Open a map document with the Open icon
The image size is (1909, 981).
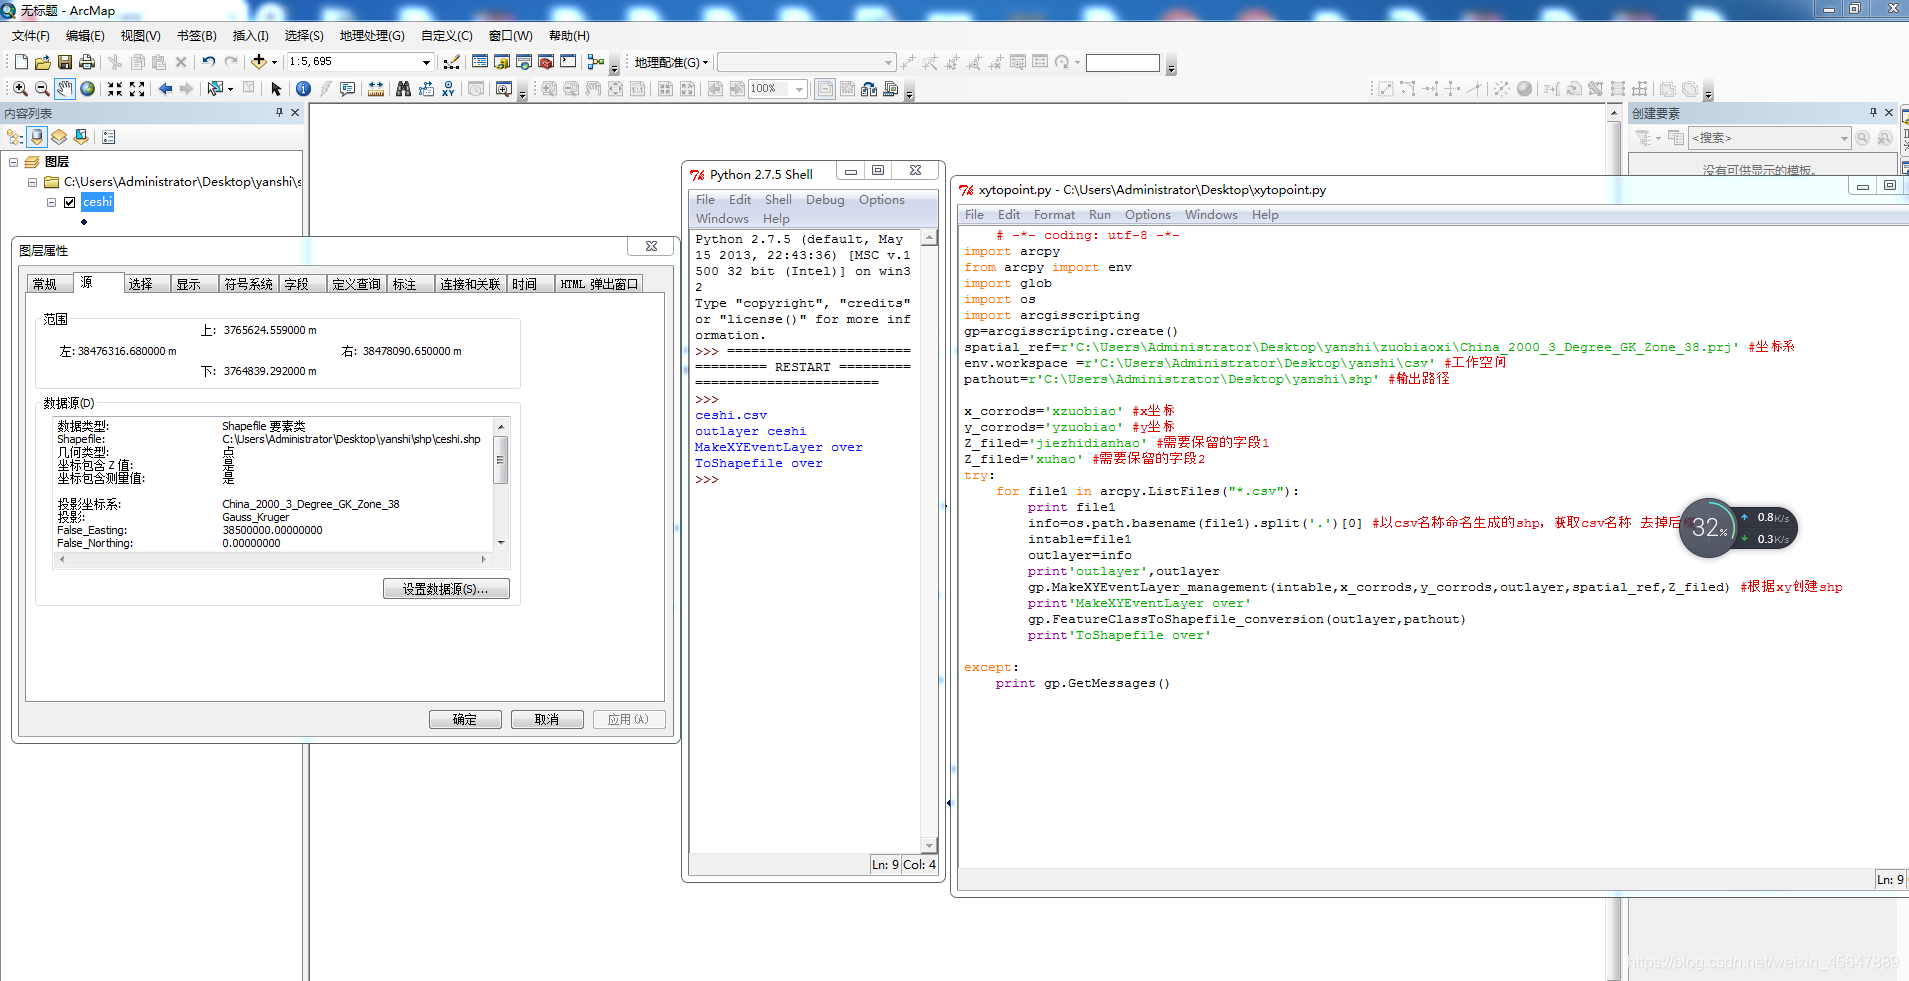coord(42,62)
